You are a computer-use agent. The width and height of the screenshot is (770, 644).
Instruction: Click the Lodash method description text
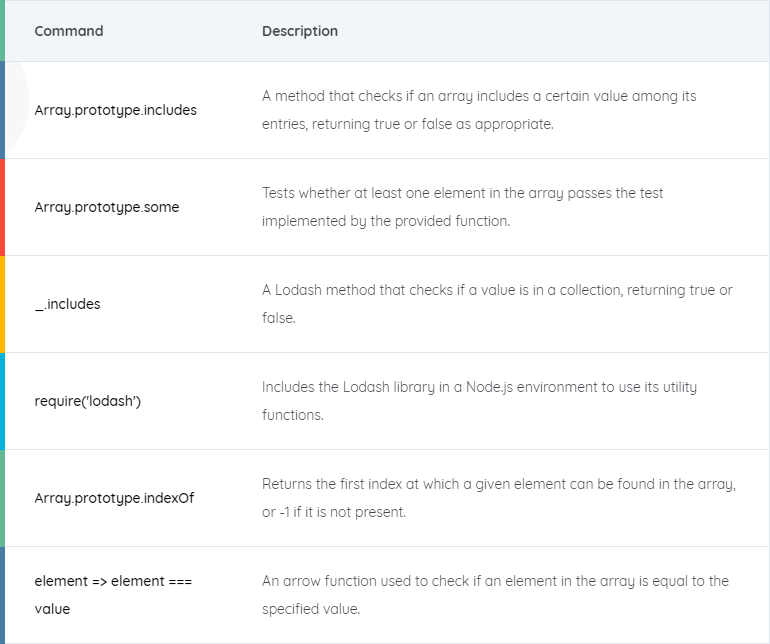tap(497, 304)
